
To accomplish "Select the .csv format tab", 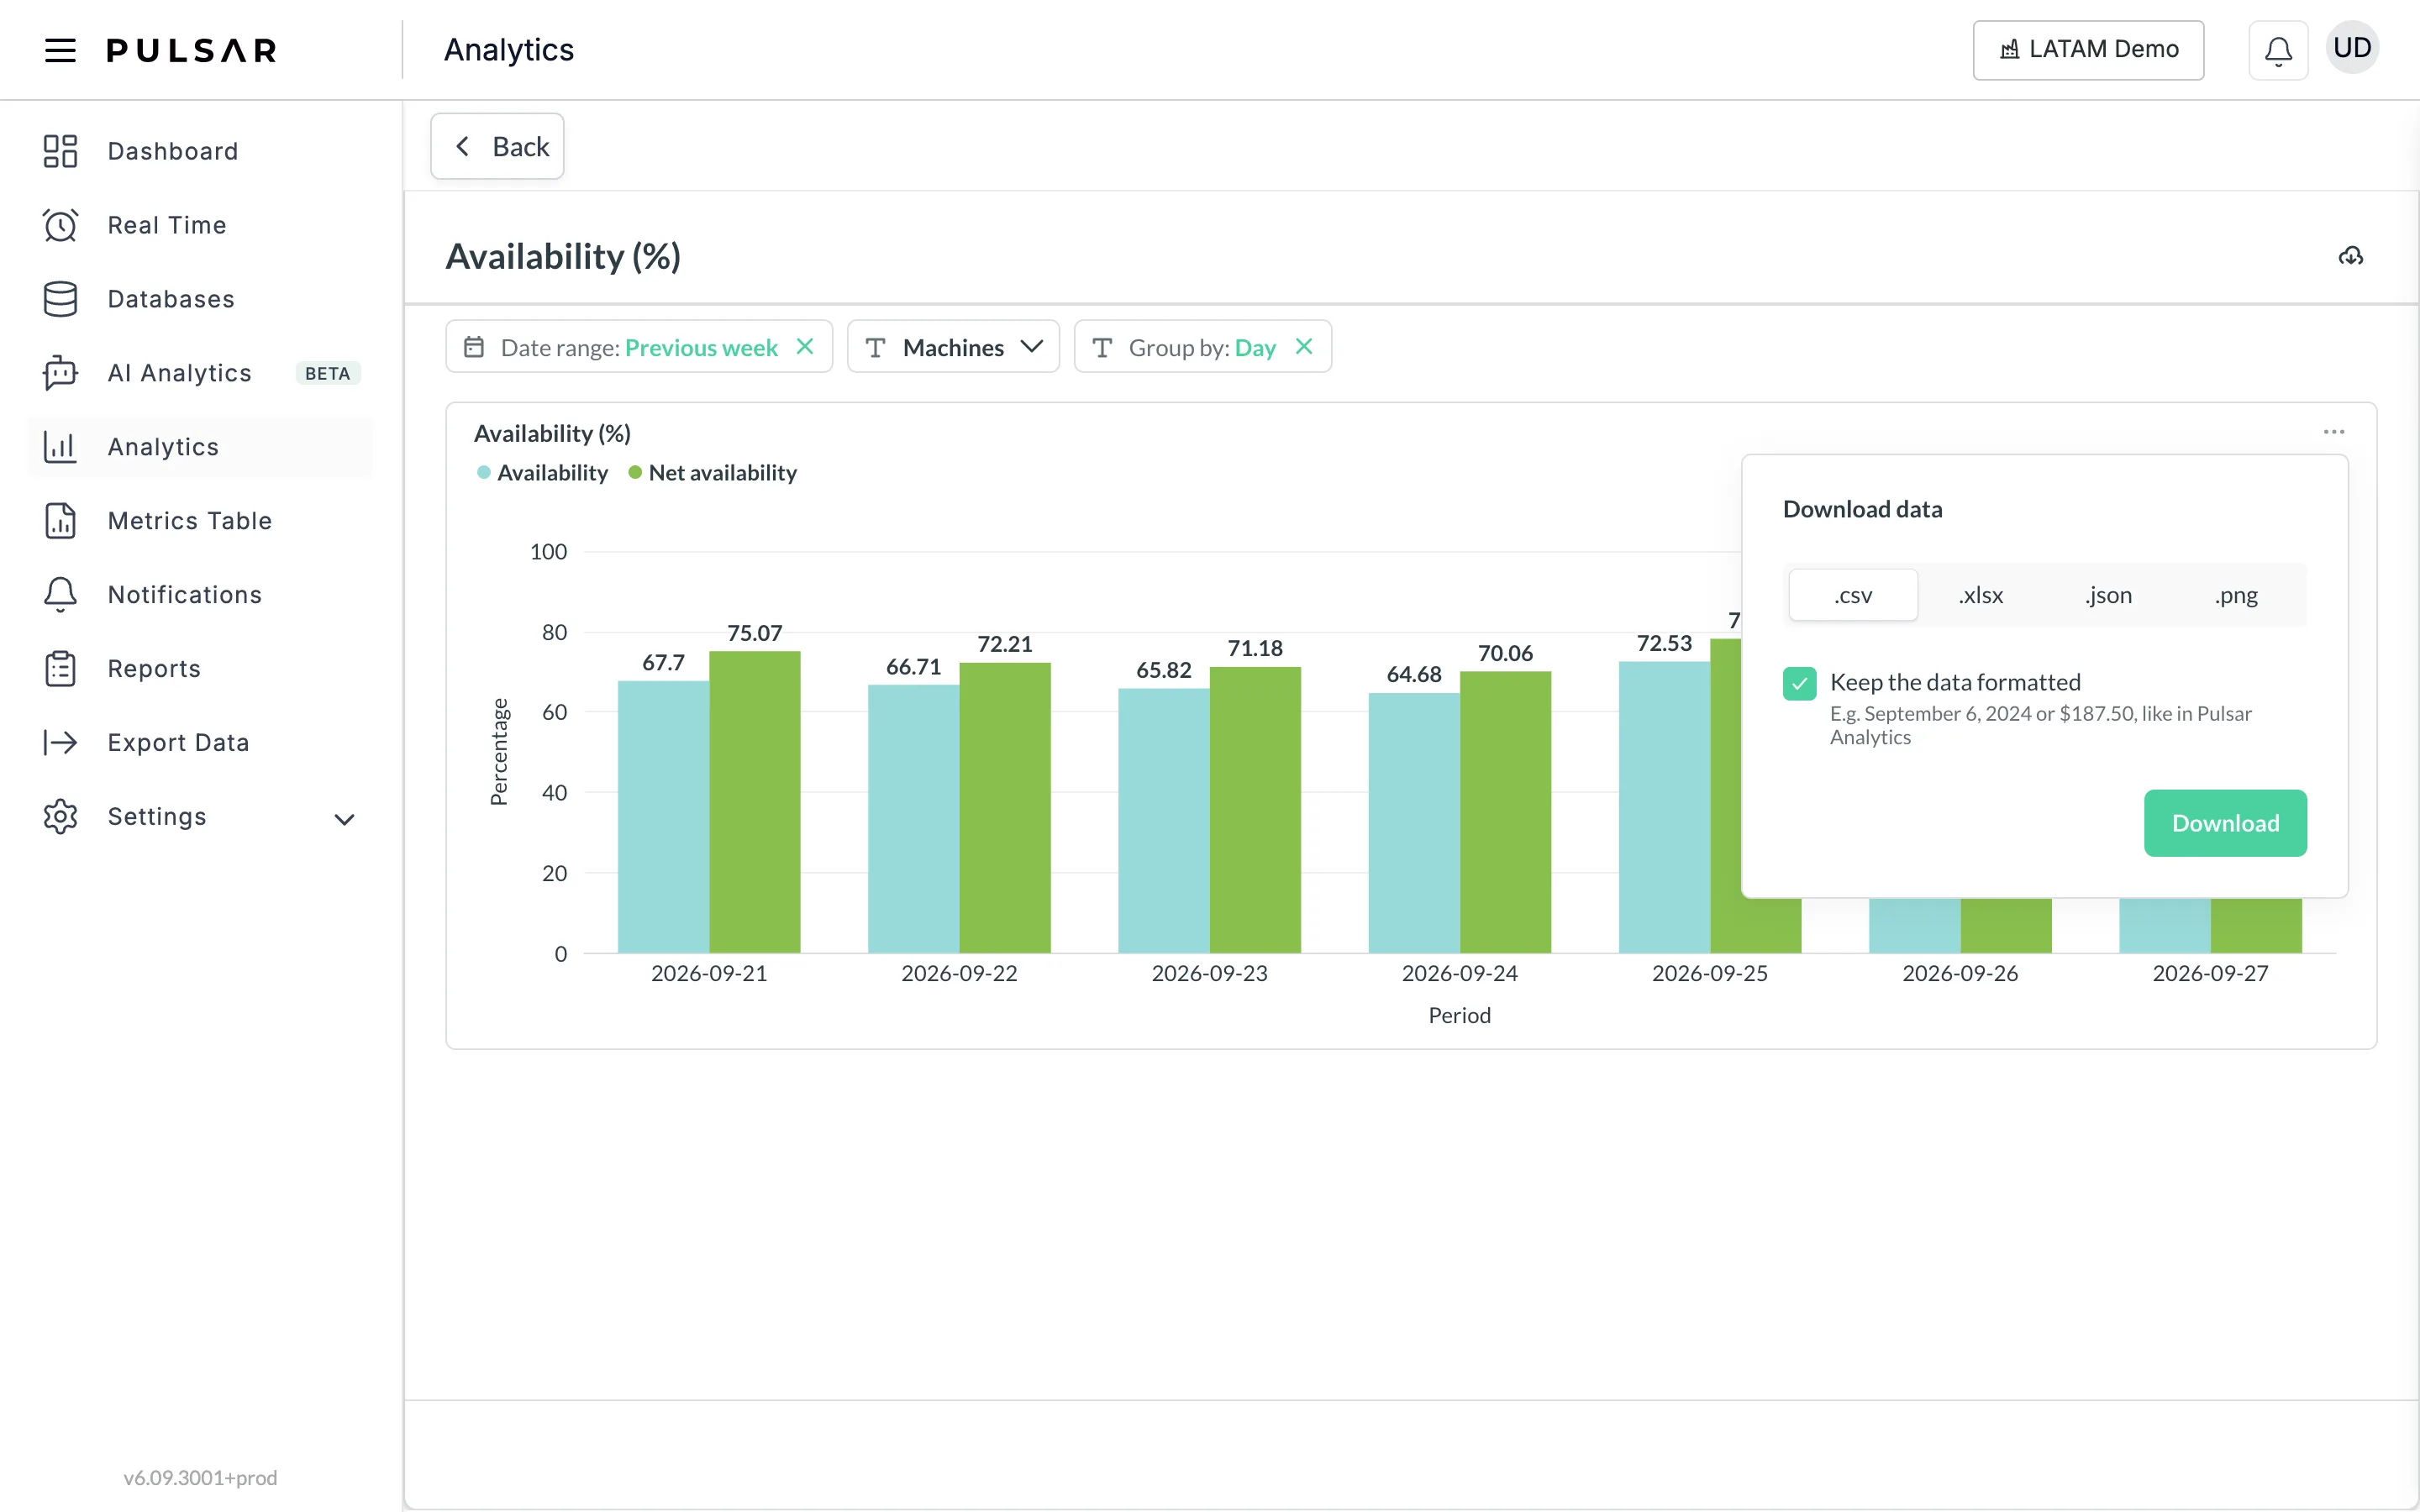I will [1853, 595].
